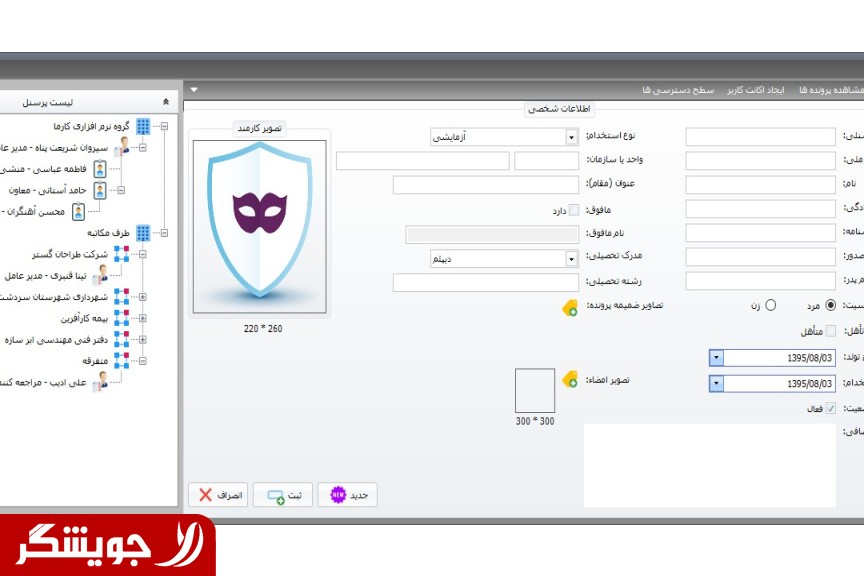
Task: Click the بیمه کارآفرین organization icon
Action: 121,318
